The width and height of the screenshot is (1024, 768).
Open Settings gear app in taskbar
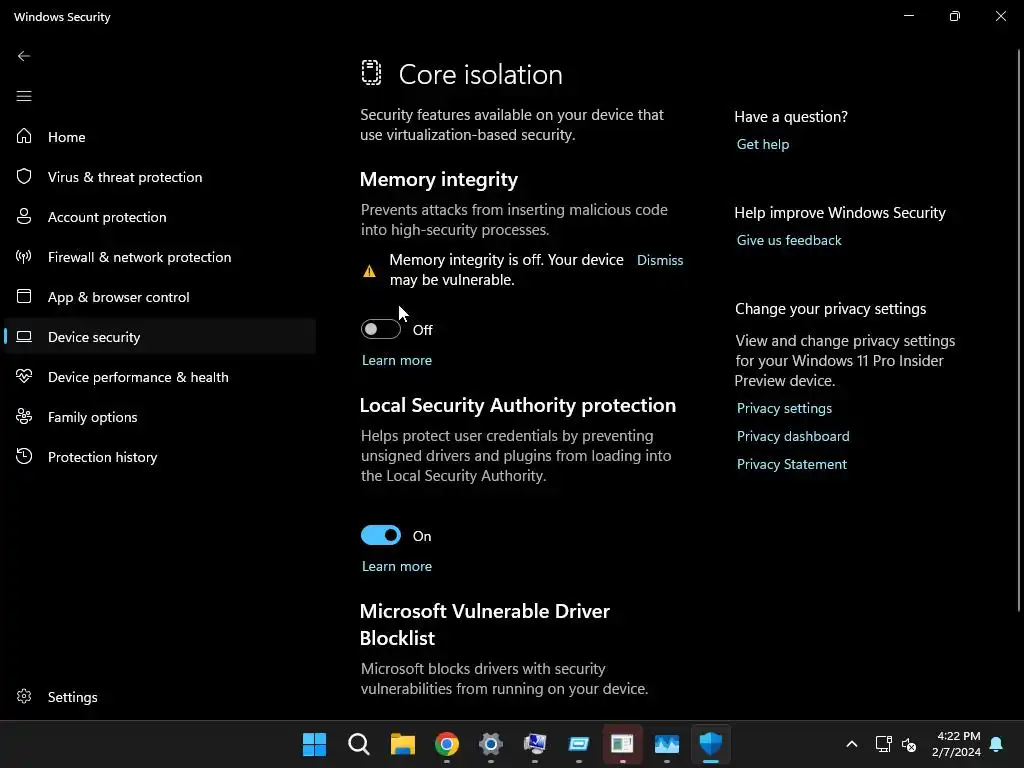tap(490, 744)
